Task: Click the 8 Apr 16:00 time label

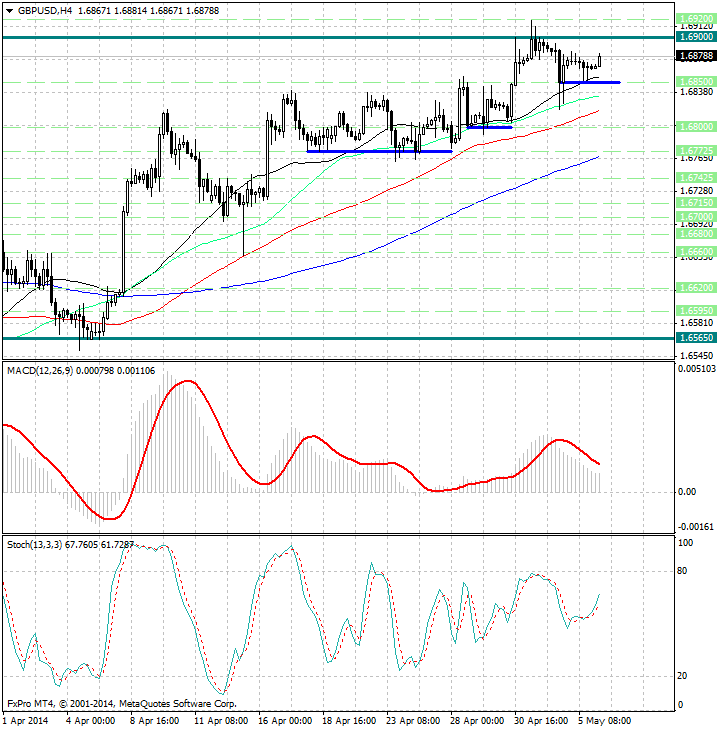Action: click(155, 718)
